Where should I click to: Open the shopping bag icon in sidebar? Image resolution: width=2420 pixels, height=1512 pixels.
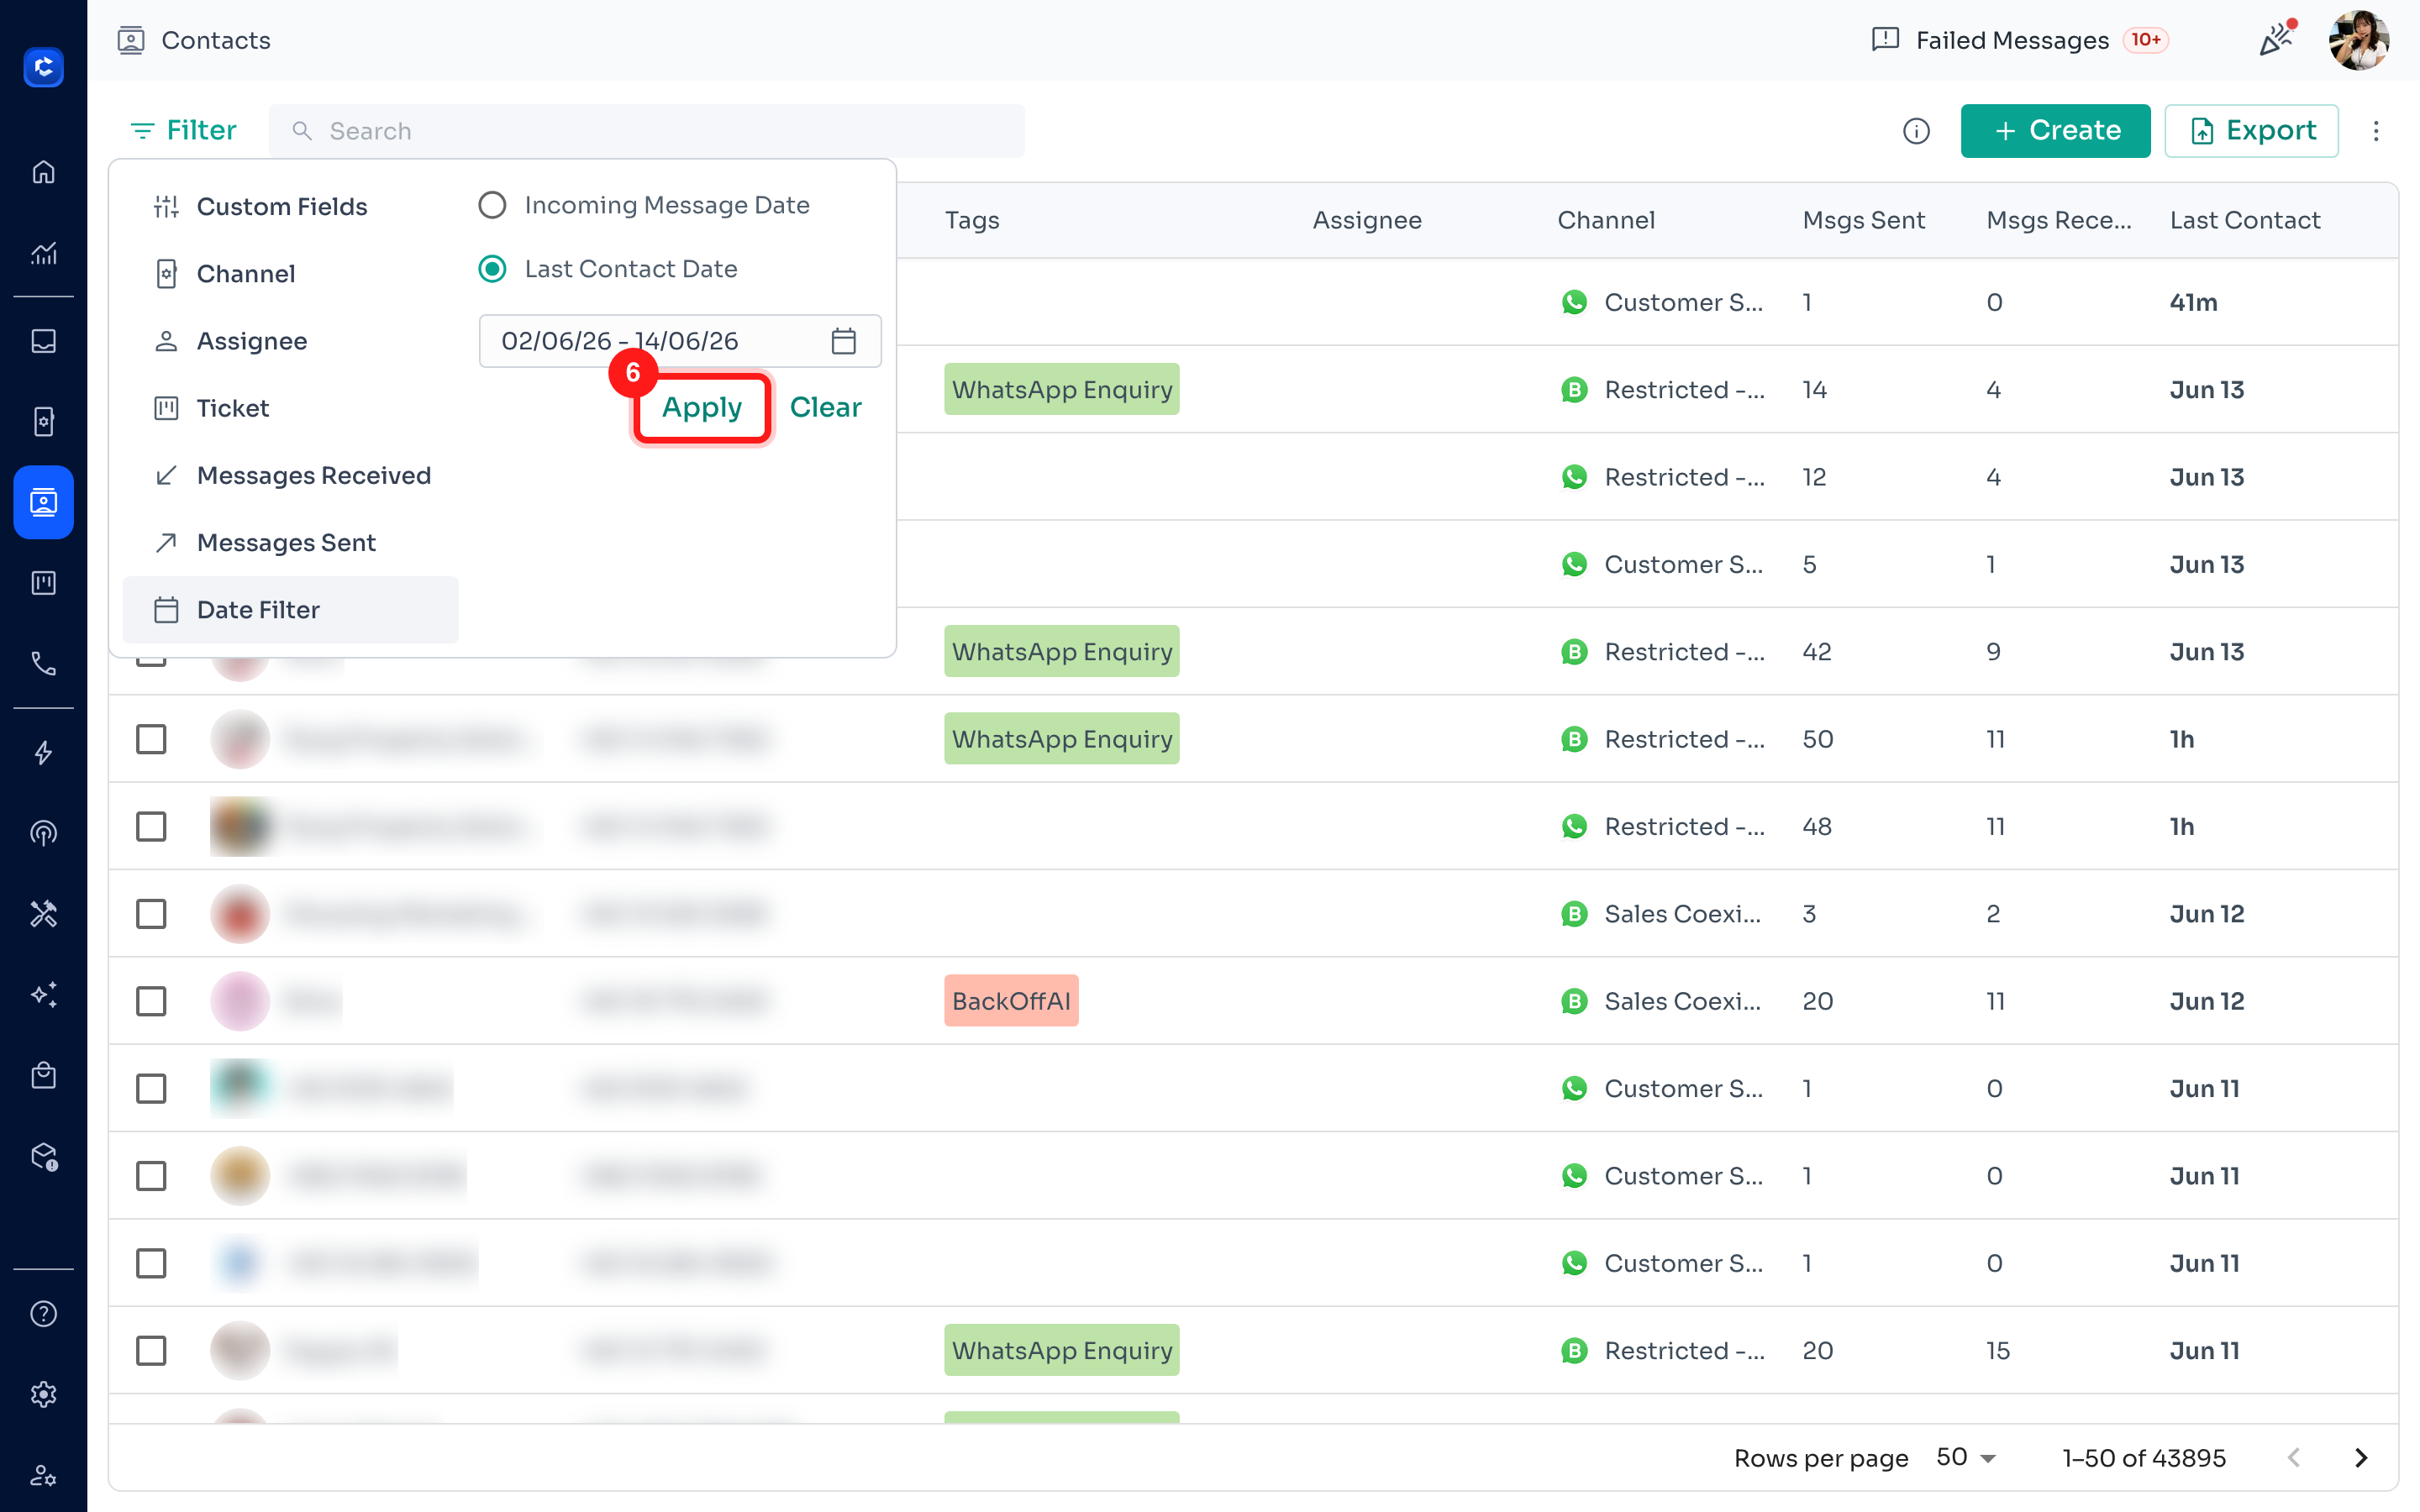(x=43, y=1075)
